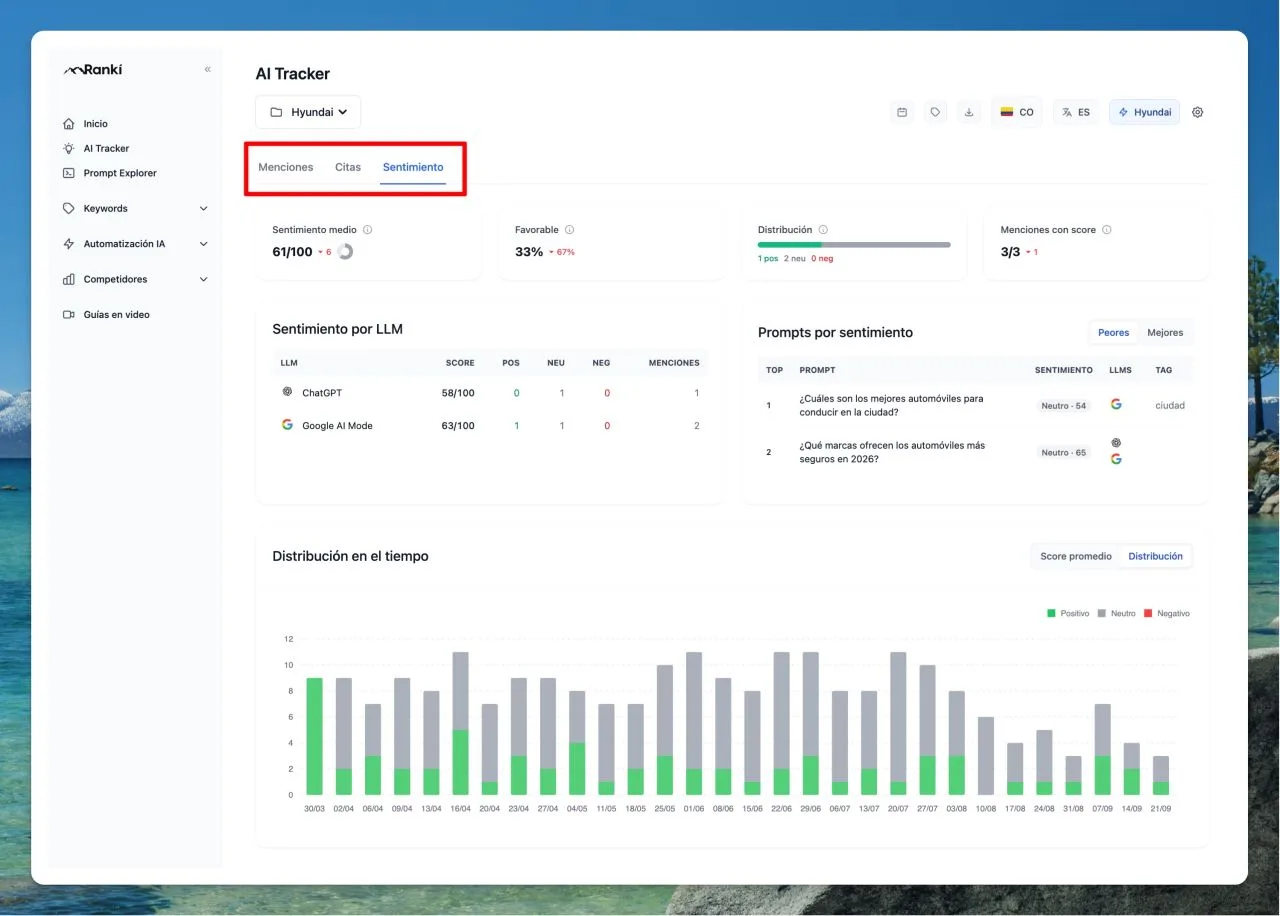Select AI Tracker in the sidebar
Viewport: 1280px width, 916px height.
[x=106, y=148]
